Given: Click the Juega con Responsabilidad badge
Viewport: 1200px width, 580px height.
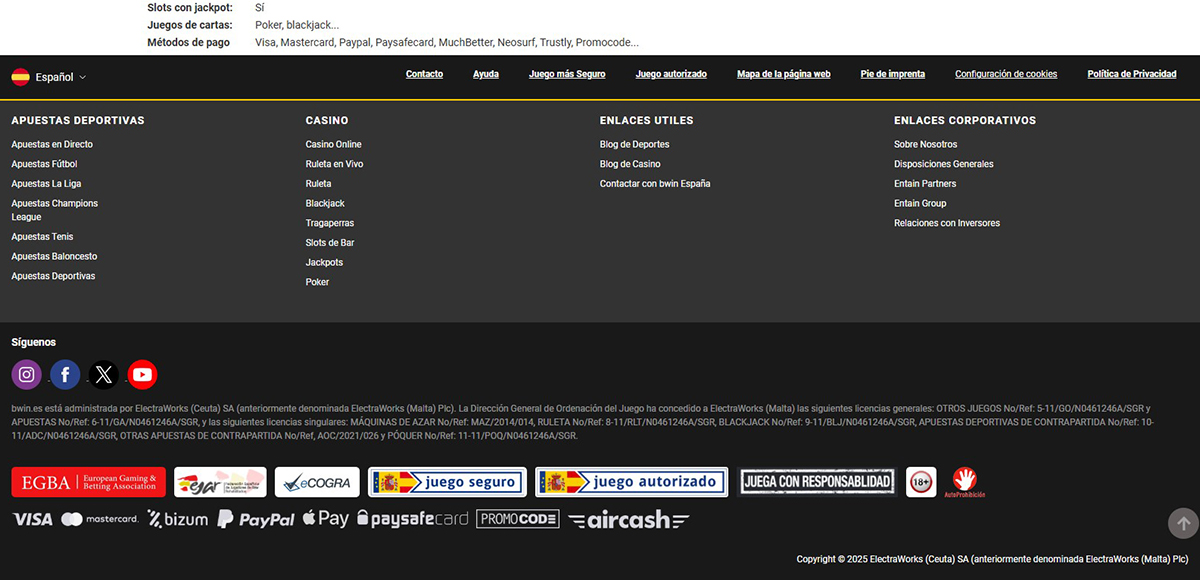Looking at the screenshot, I should click(x=817, y=482).
